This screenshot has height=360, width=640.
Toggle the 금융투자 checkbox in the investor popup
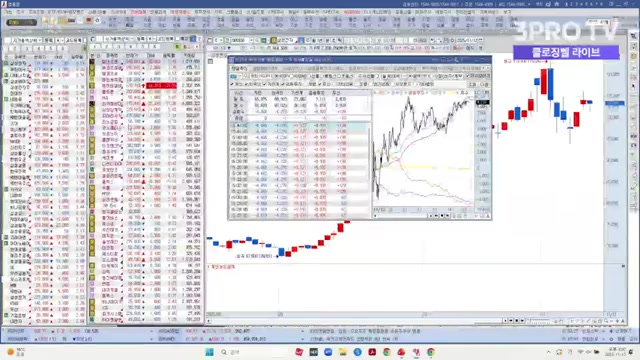click(283, 84)
